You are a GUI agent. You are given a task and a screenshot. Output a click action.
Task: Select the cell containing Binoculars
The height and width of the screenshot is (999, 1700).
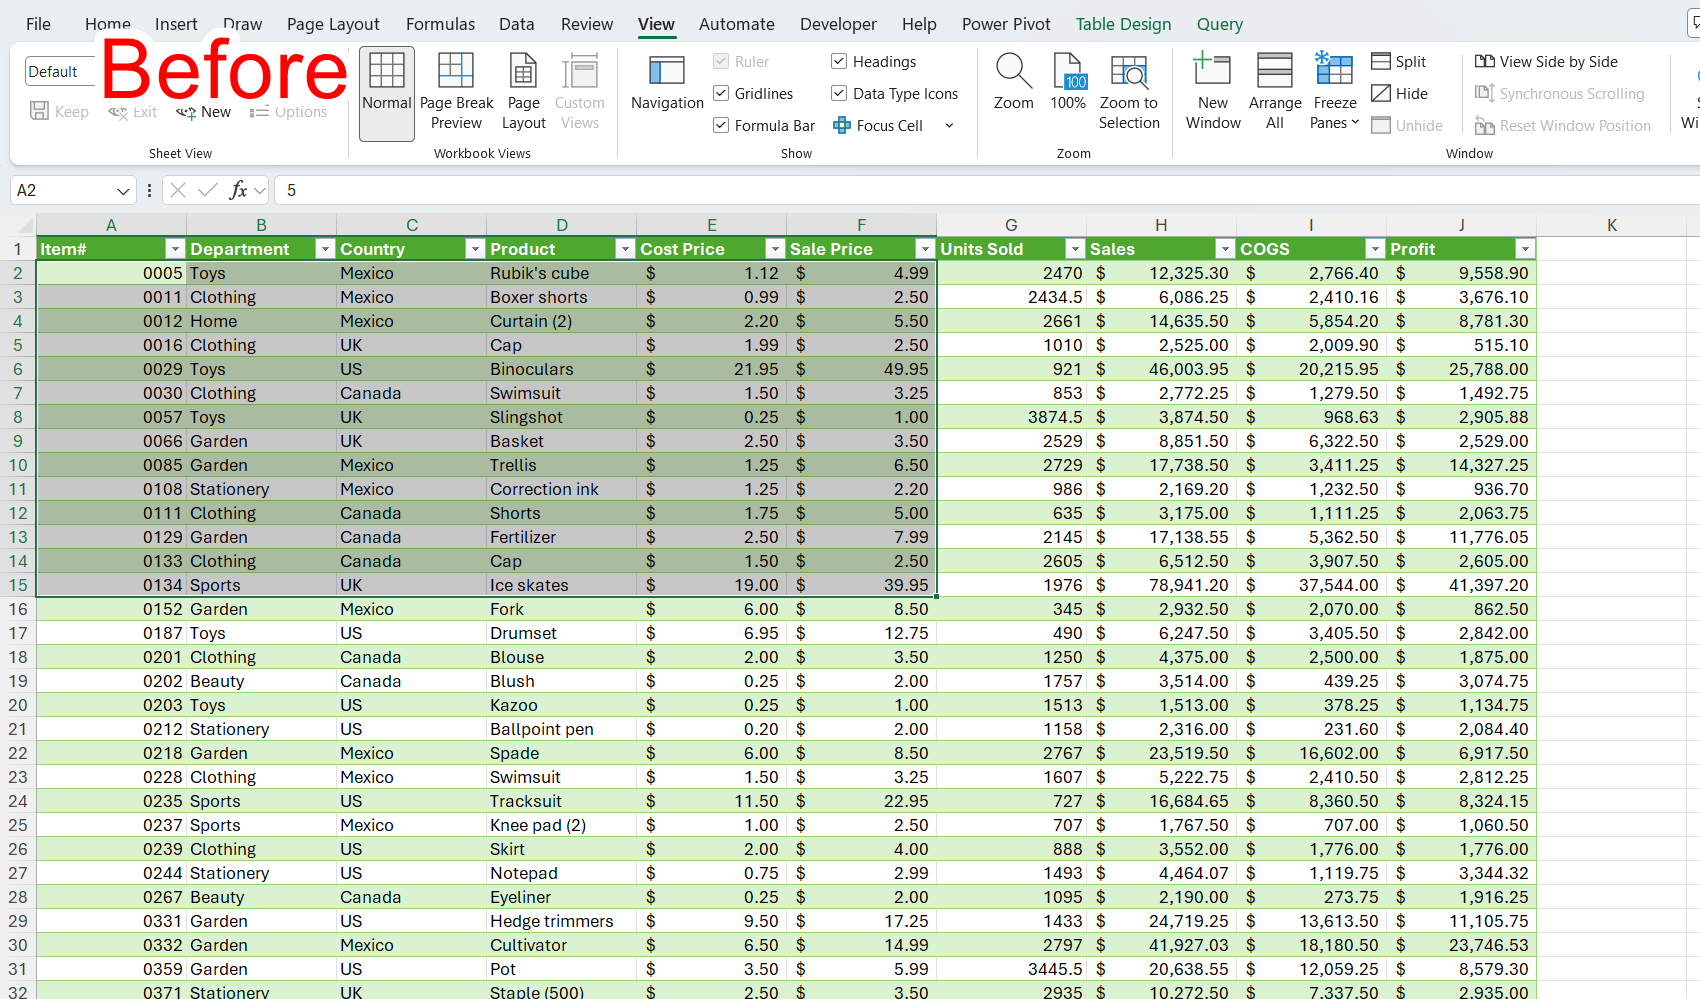pyautogui.click(x=561, y=369)
